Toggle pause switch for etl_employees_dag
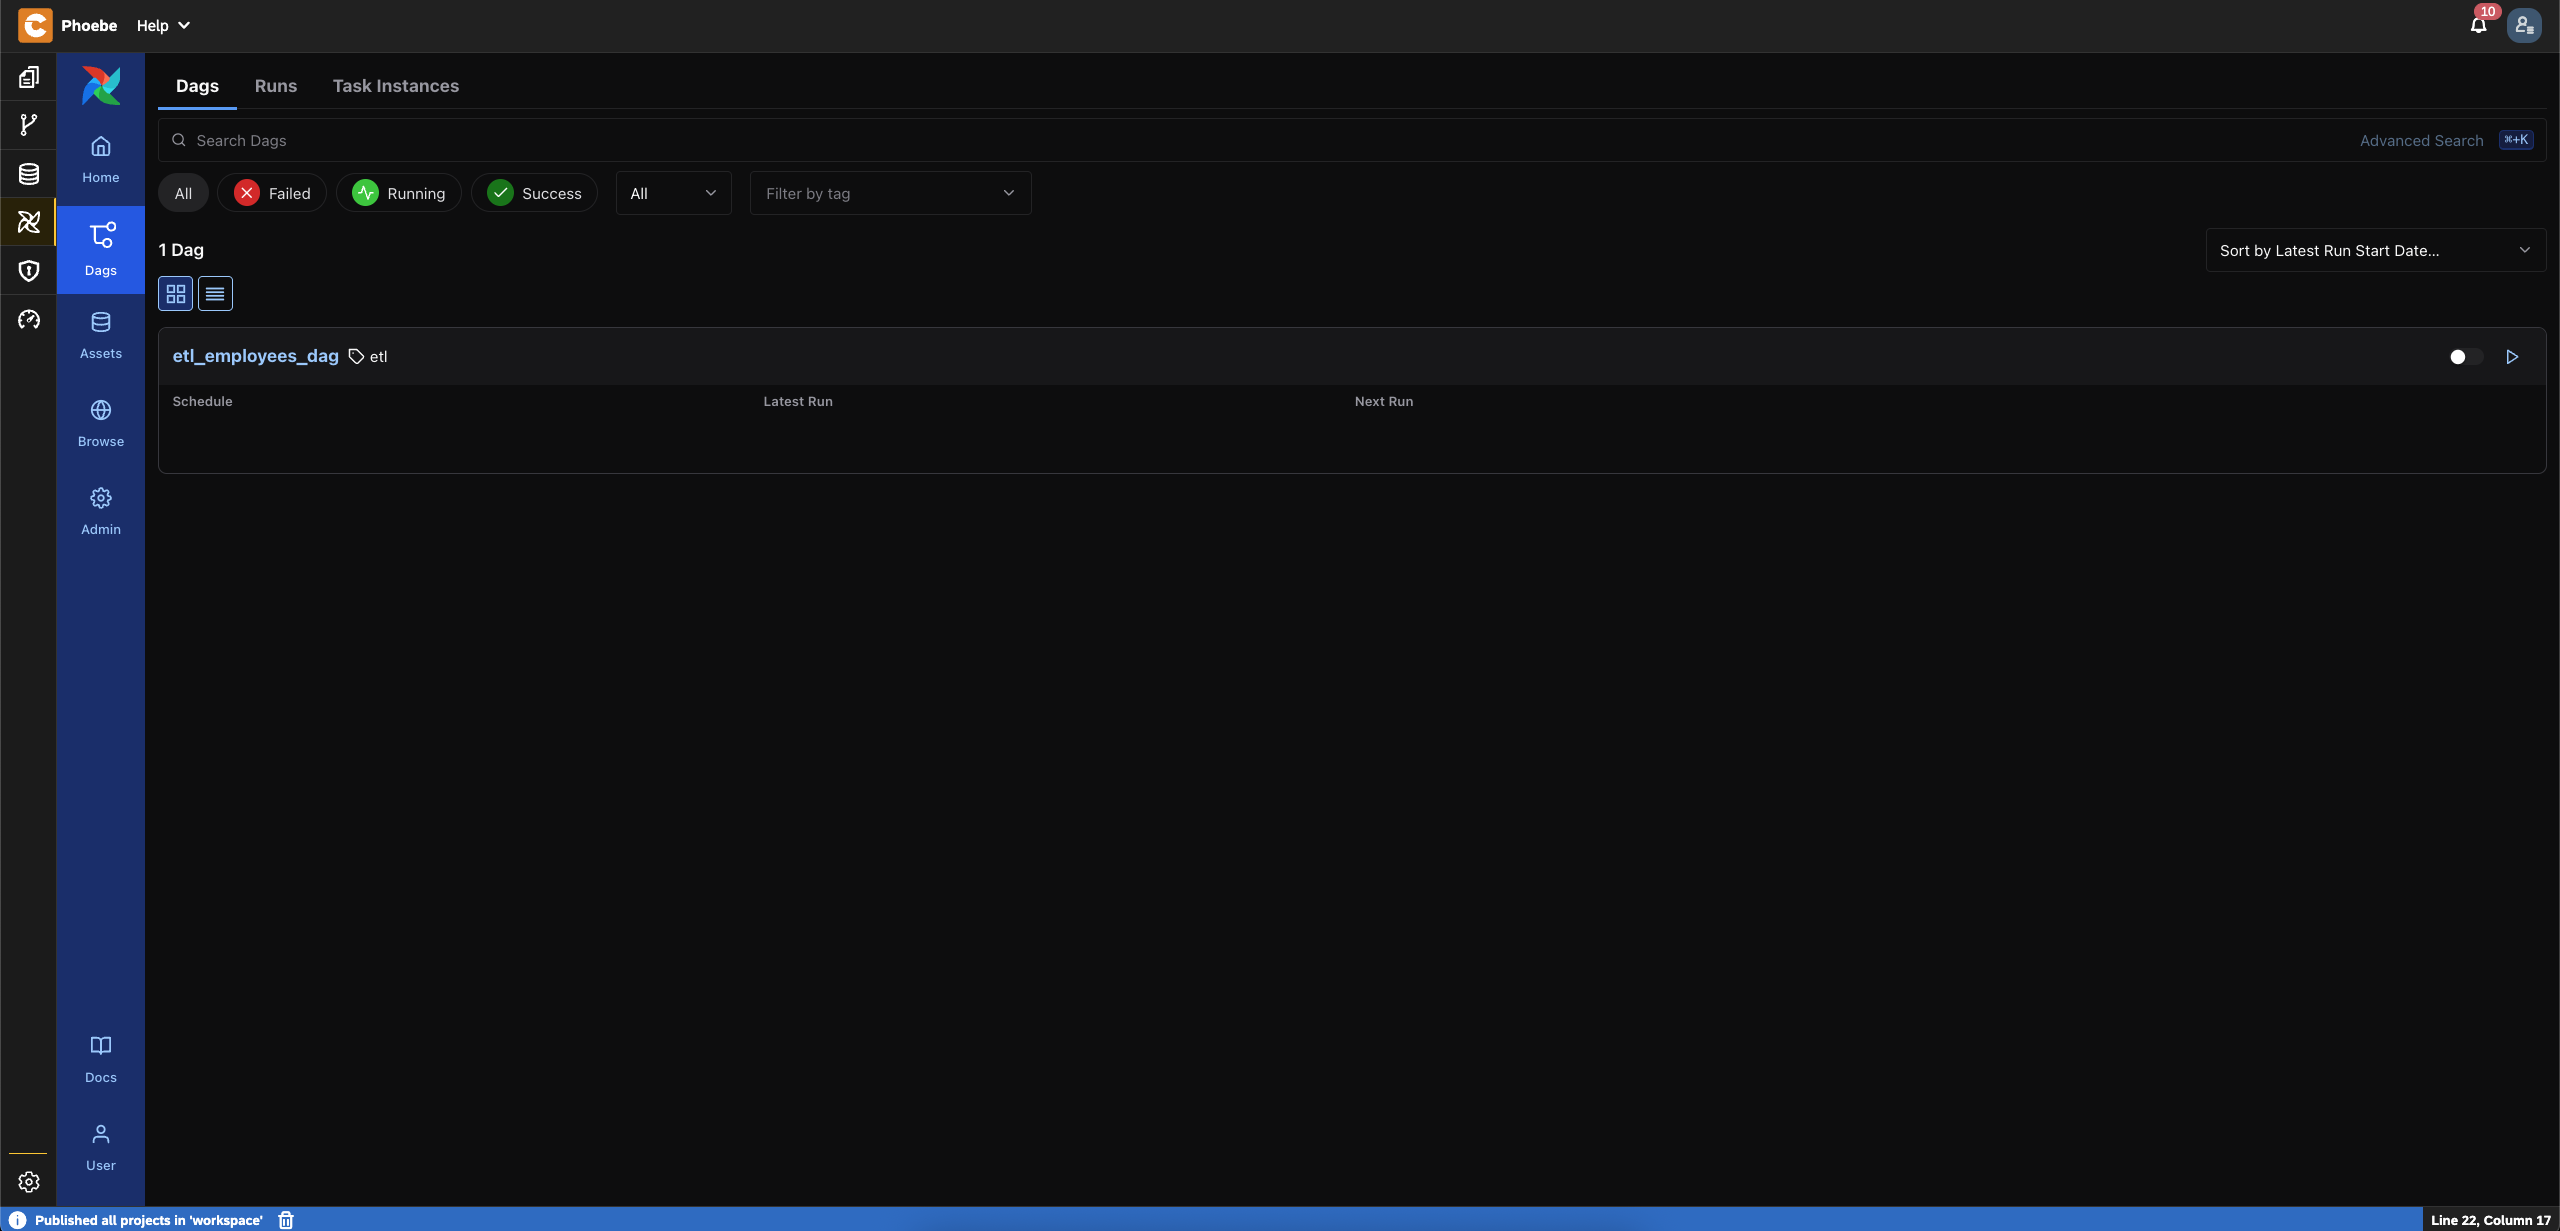Image resolution: width=2560 pixels, height=1231 pixels. pyautogui.click(x=2465, y=357)
